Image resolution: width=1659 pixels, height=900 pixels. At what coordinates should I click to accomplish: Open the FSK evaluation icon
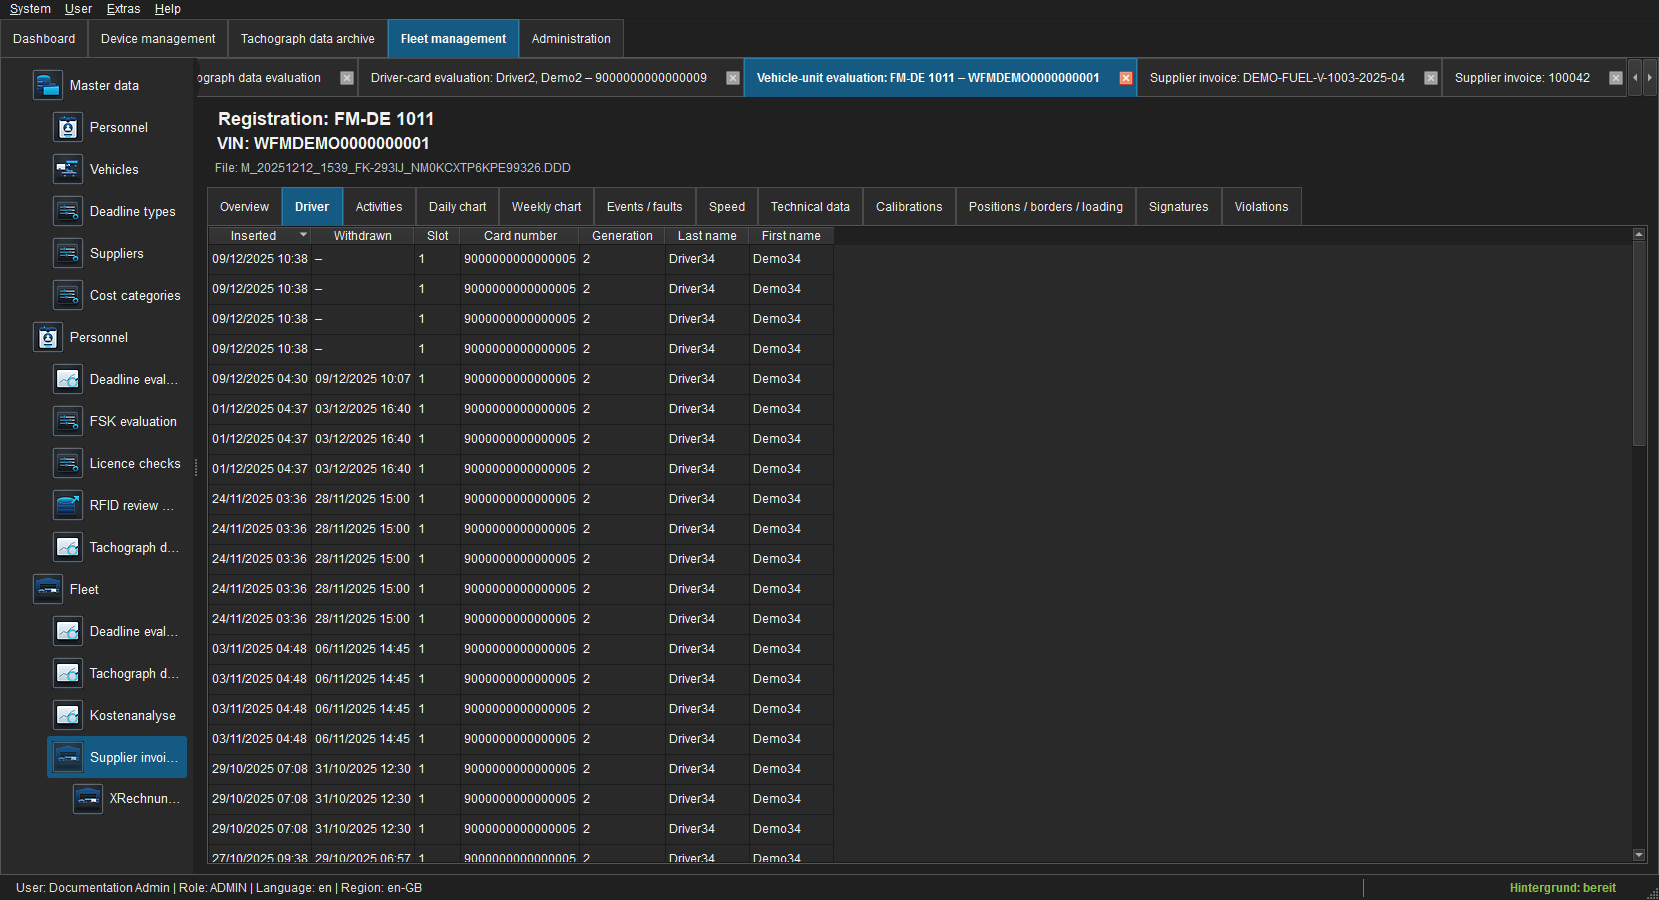click(68, 421)
